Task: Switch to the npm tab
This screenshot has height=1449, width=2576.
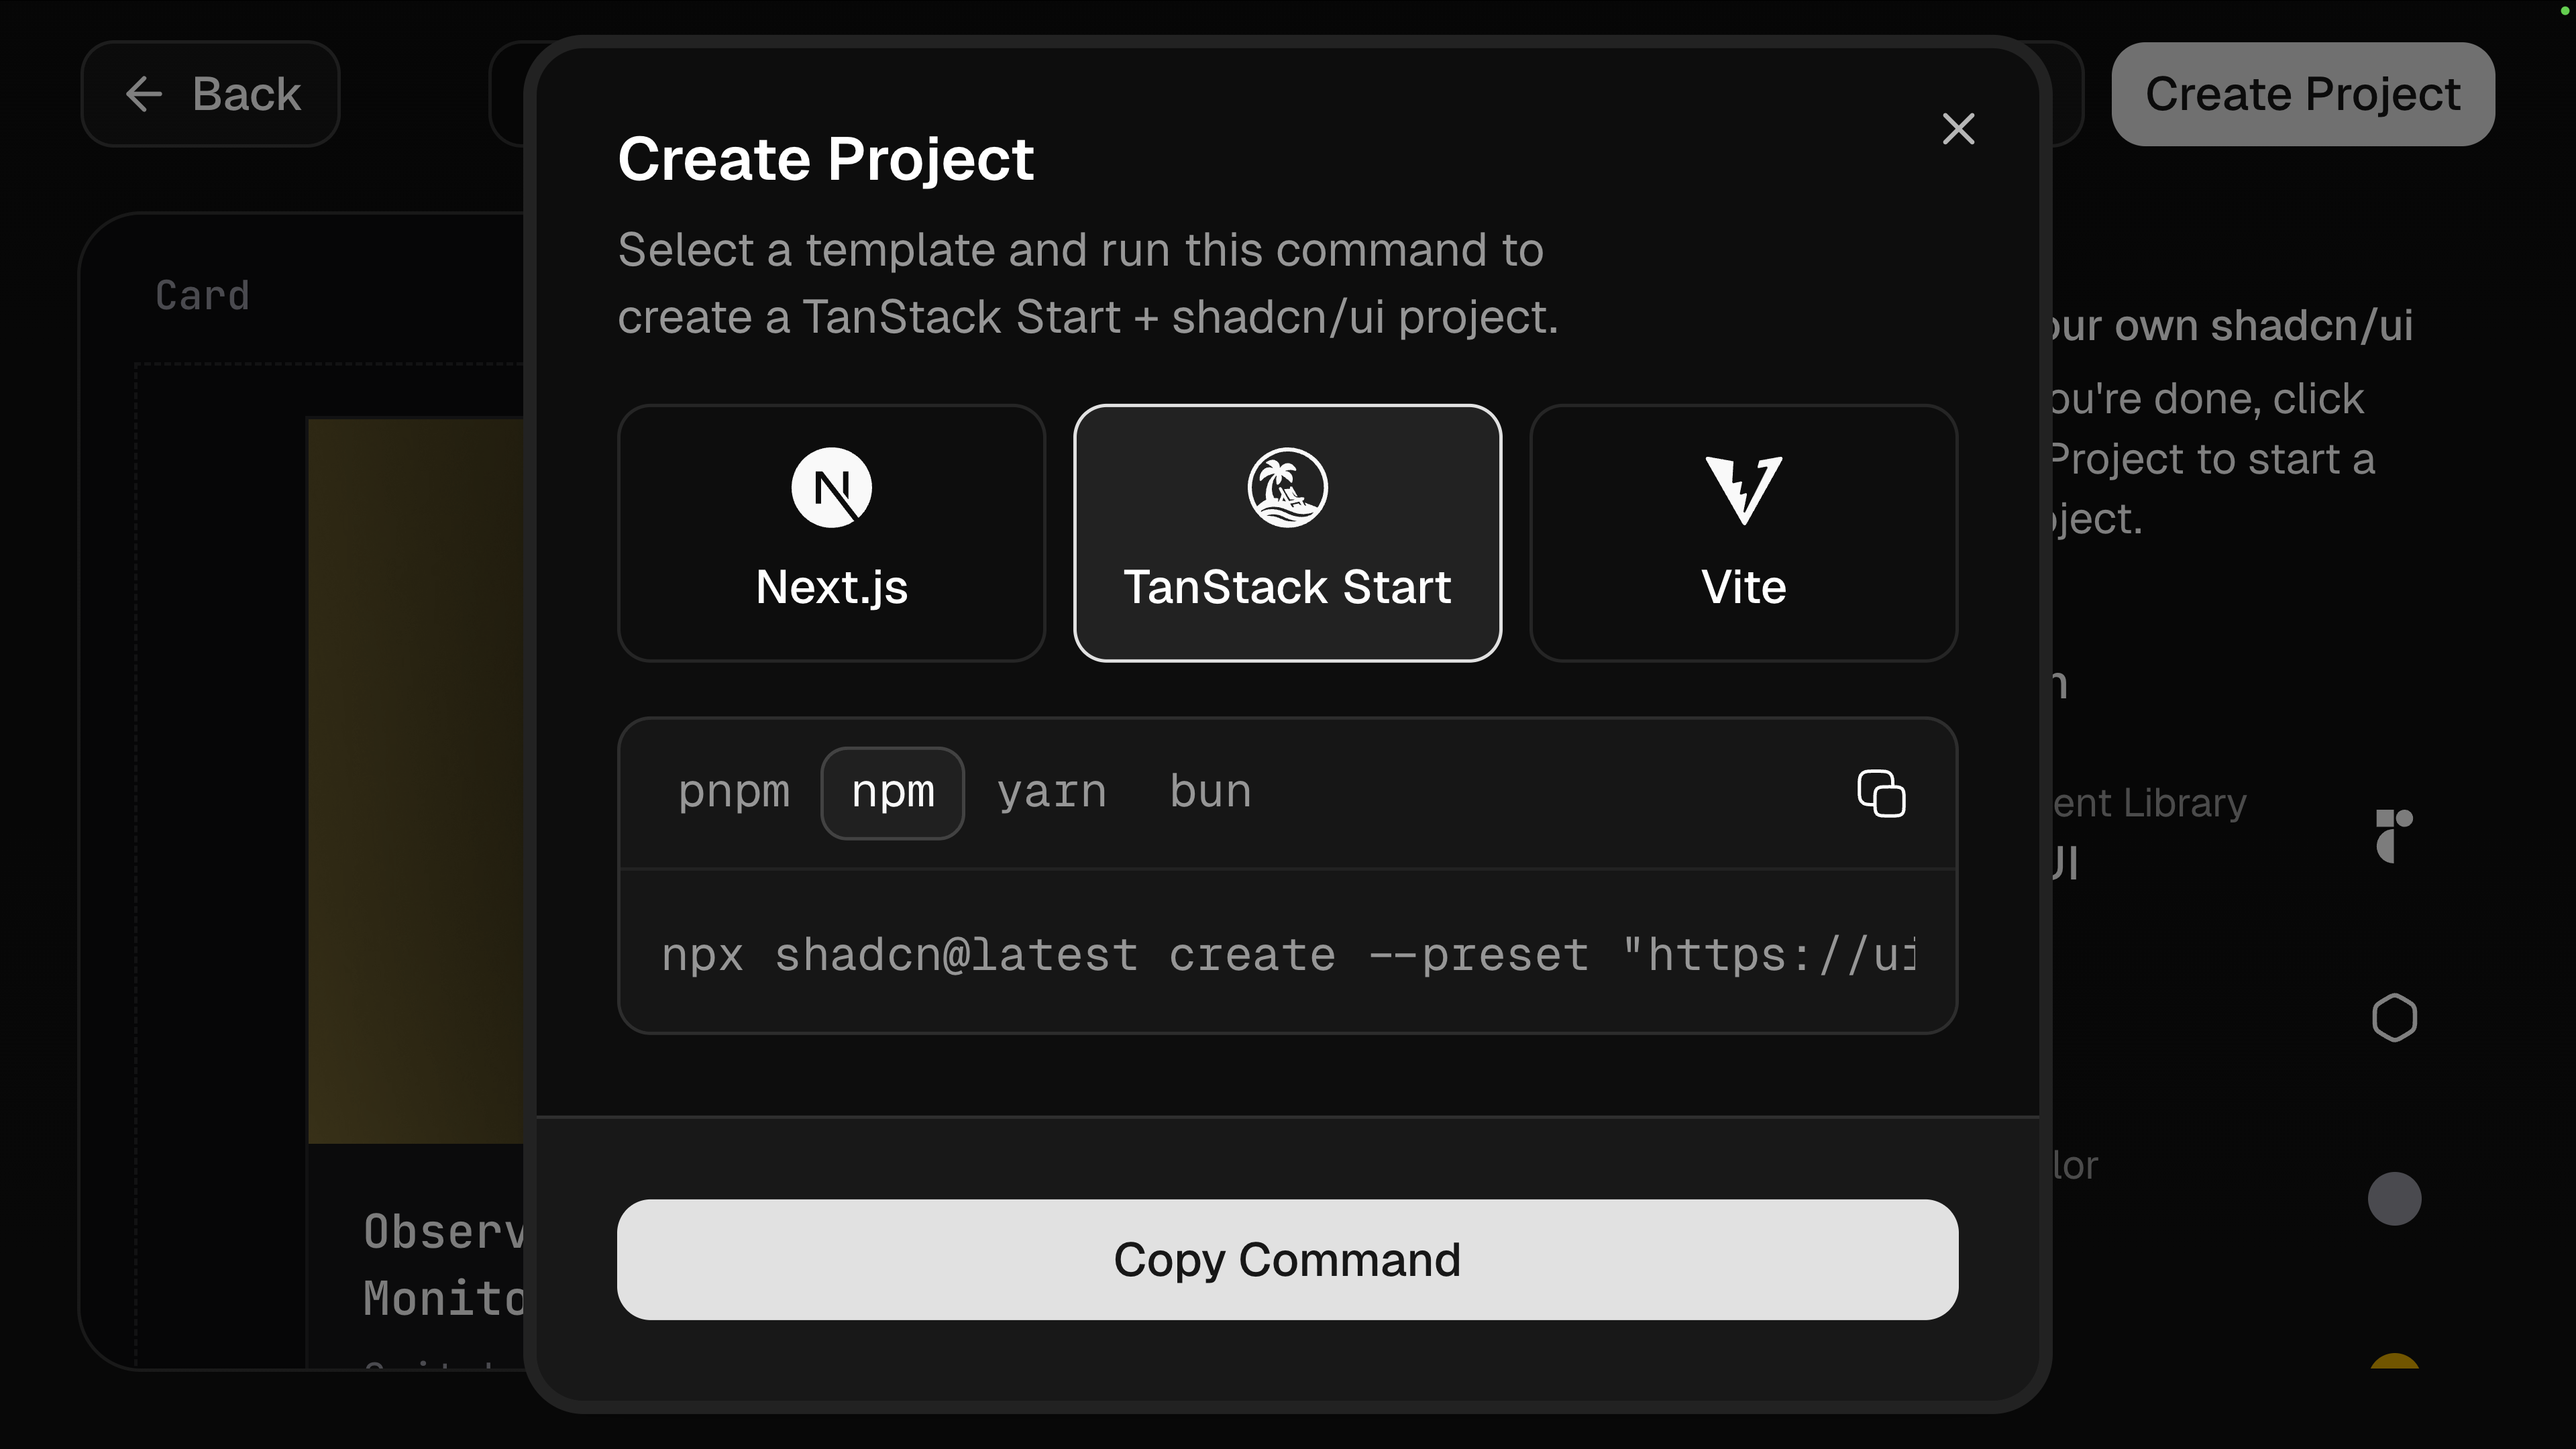Action: 892,793
